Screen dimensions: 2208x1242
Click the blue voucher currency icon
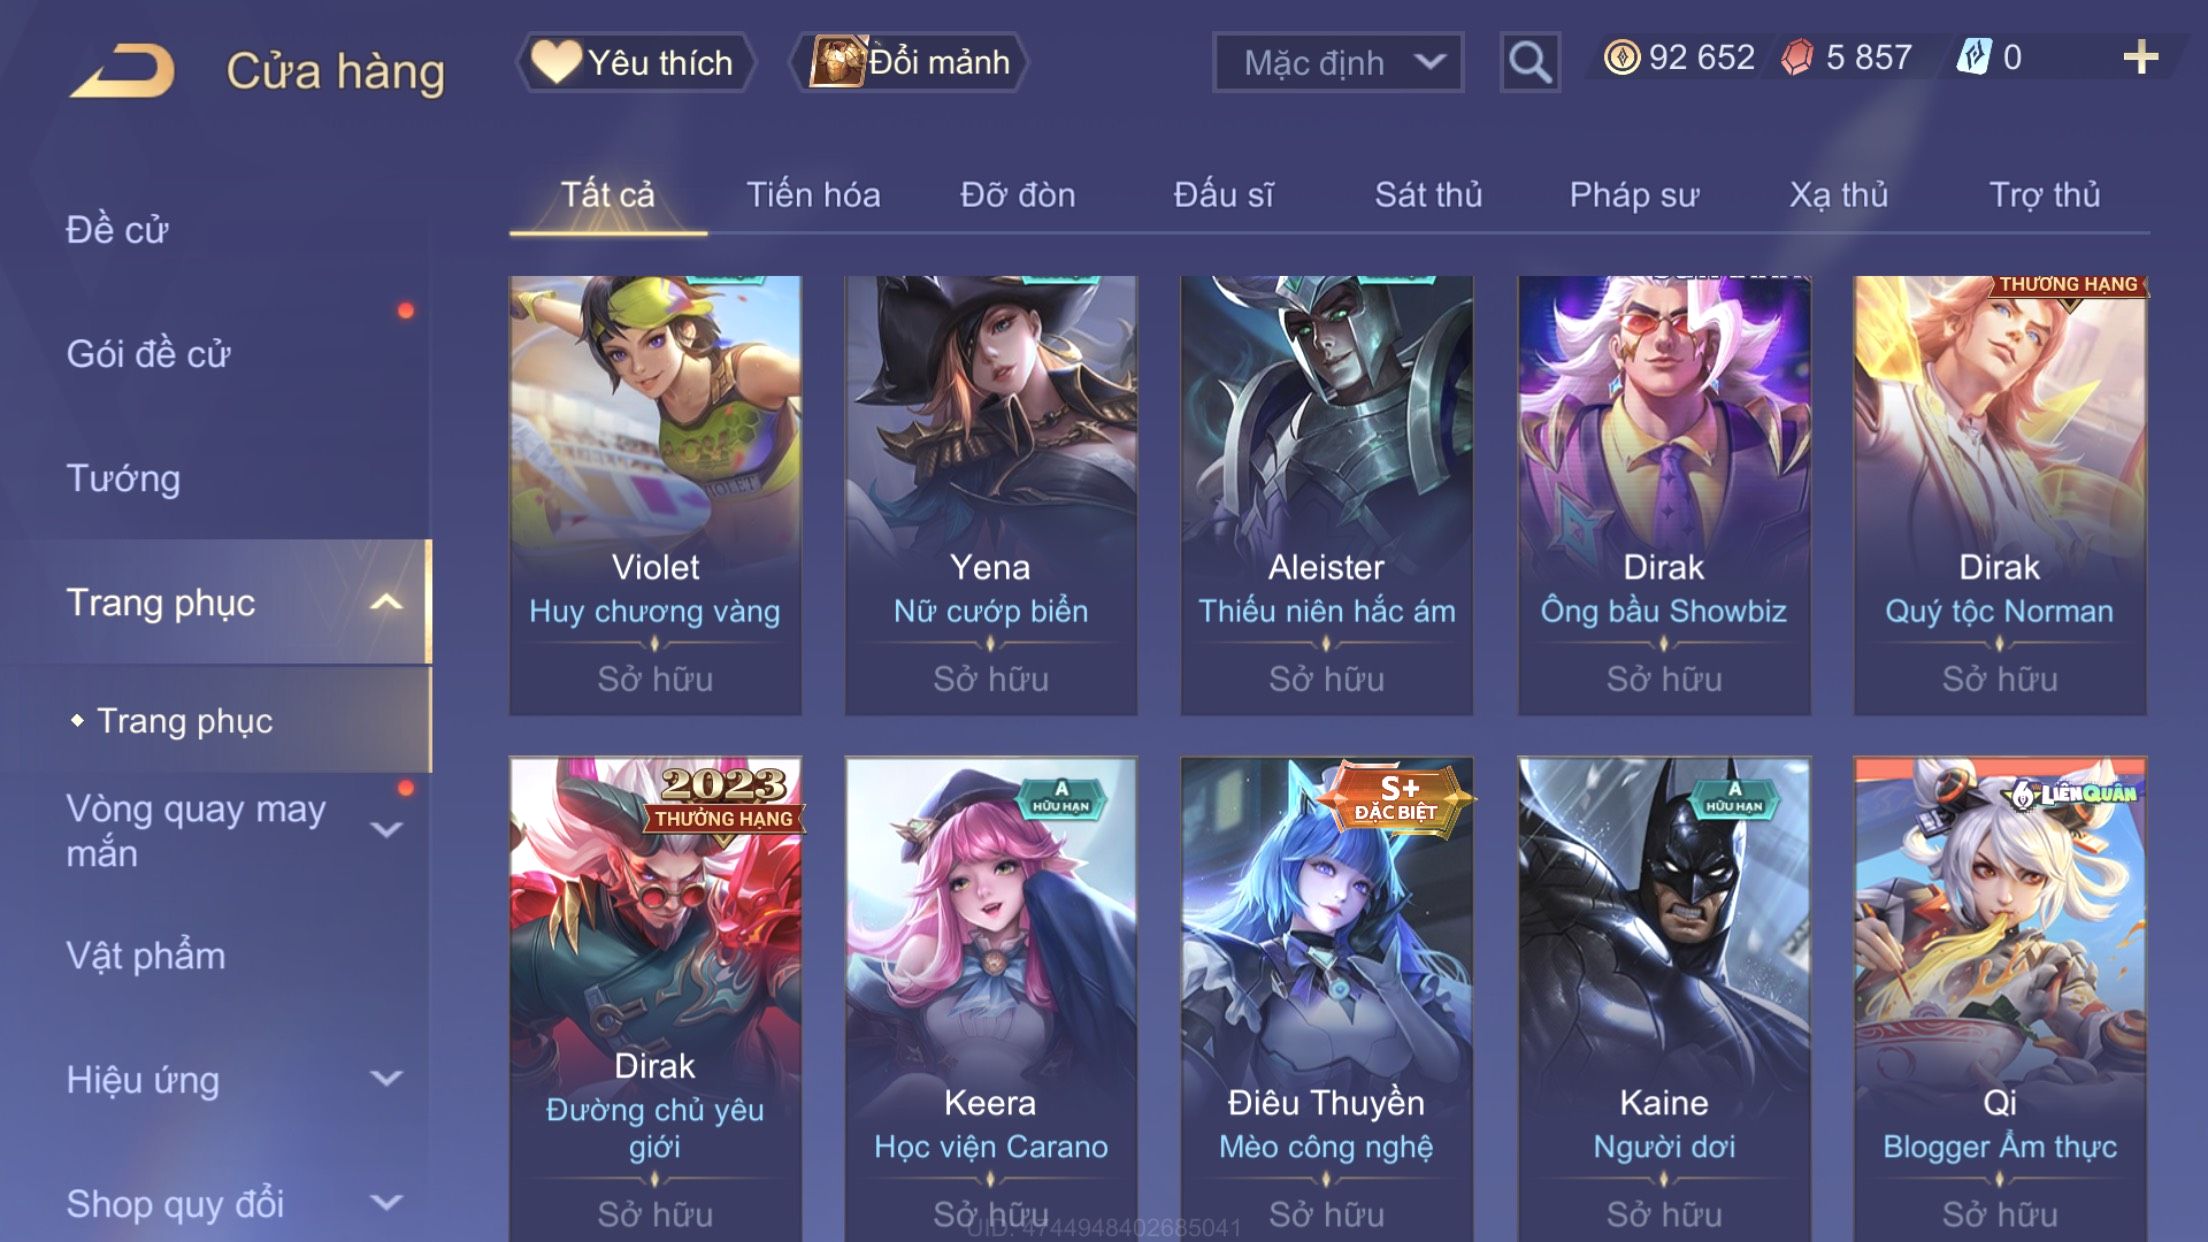coord(1974,57)
